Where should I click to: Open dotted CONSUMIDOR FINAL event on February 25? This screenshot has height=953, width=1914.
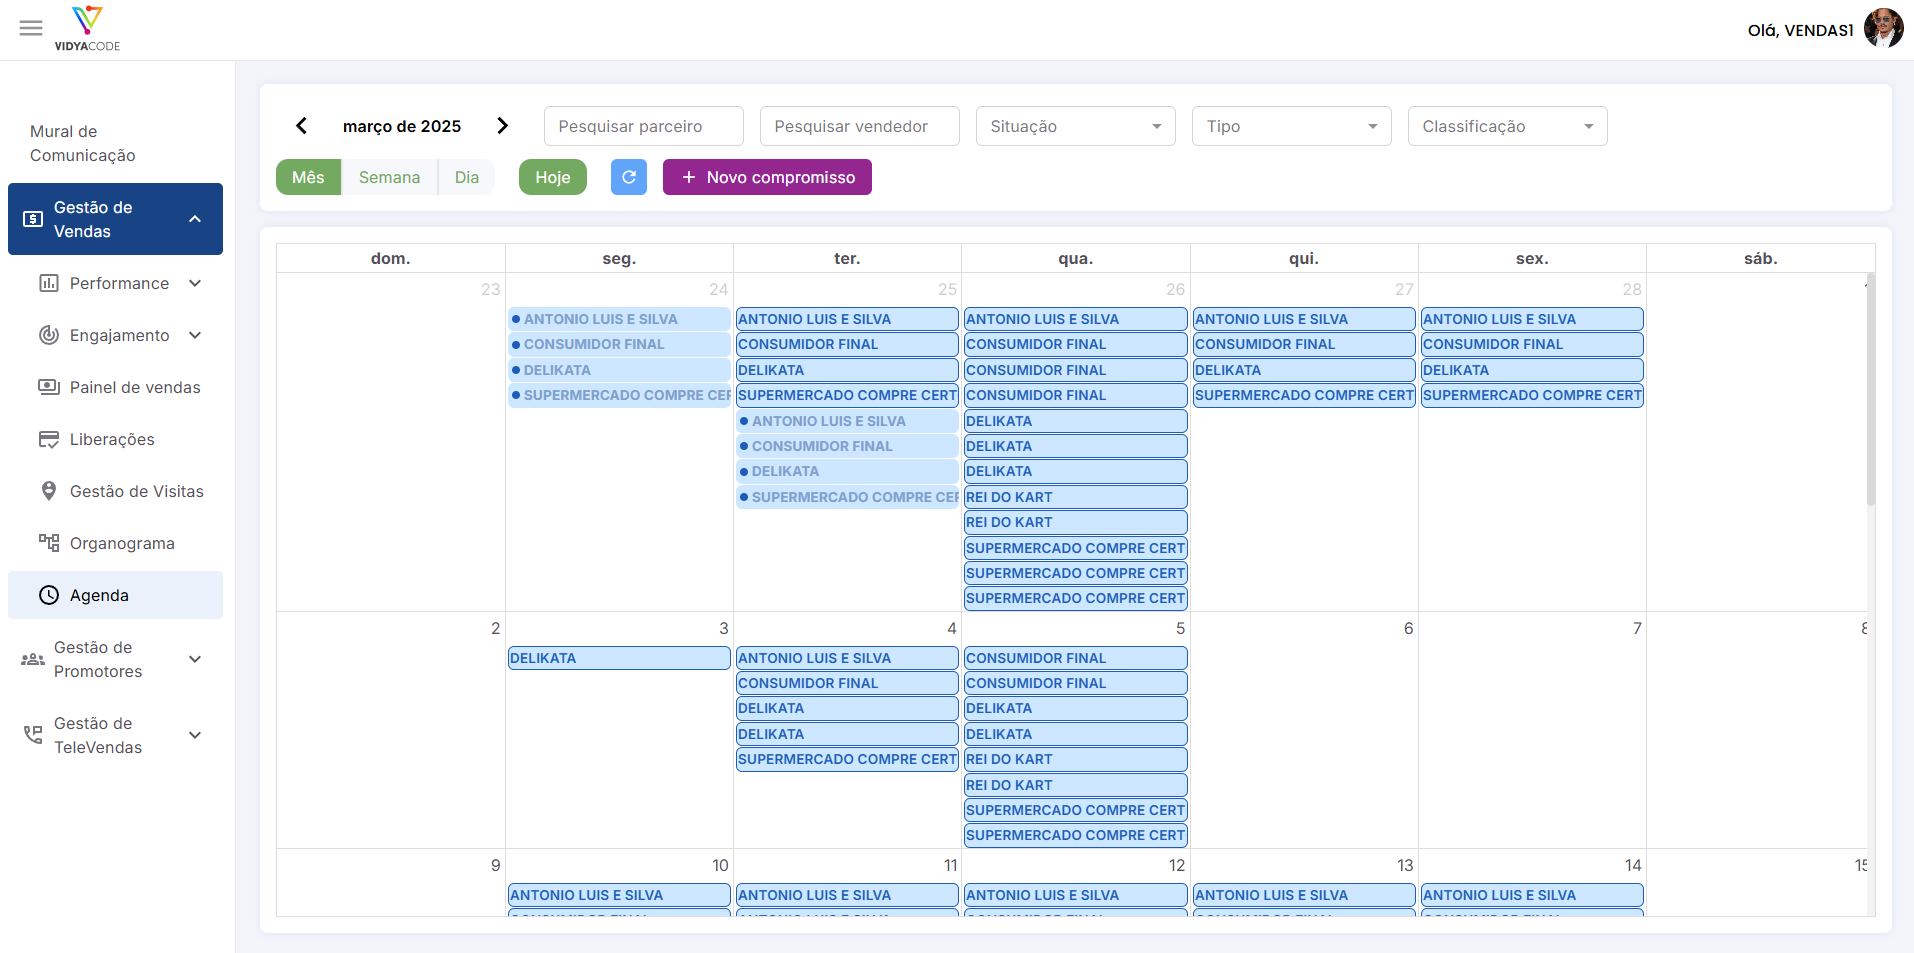pos(847,446)
